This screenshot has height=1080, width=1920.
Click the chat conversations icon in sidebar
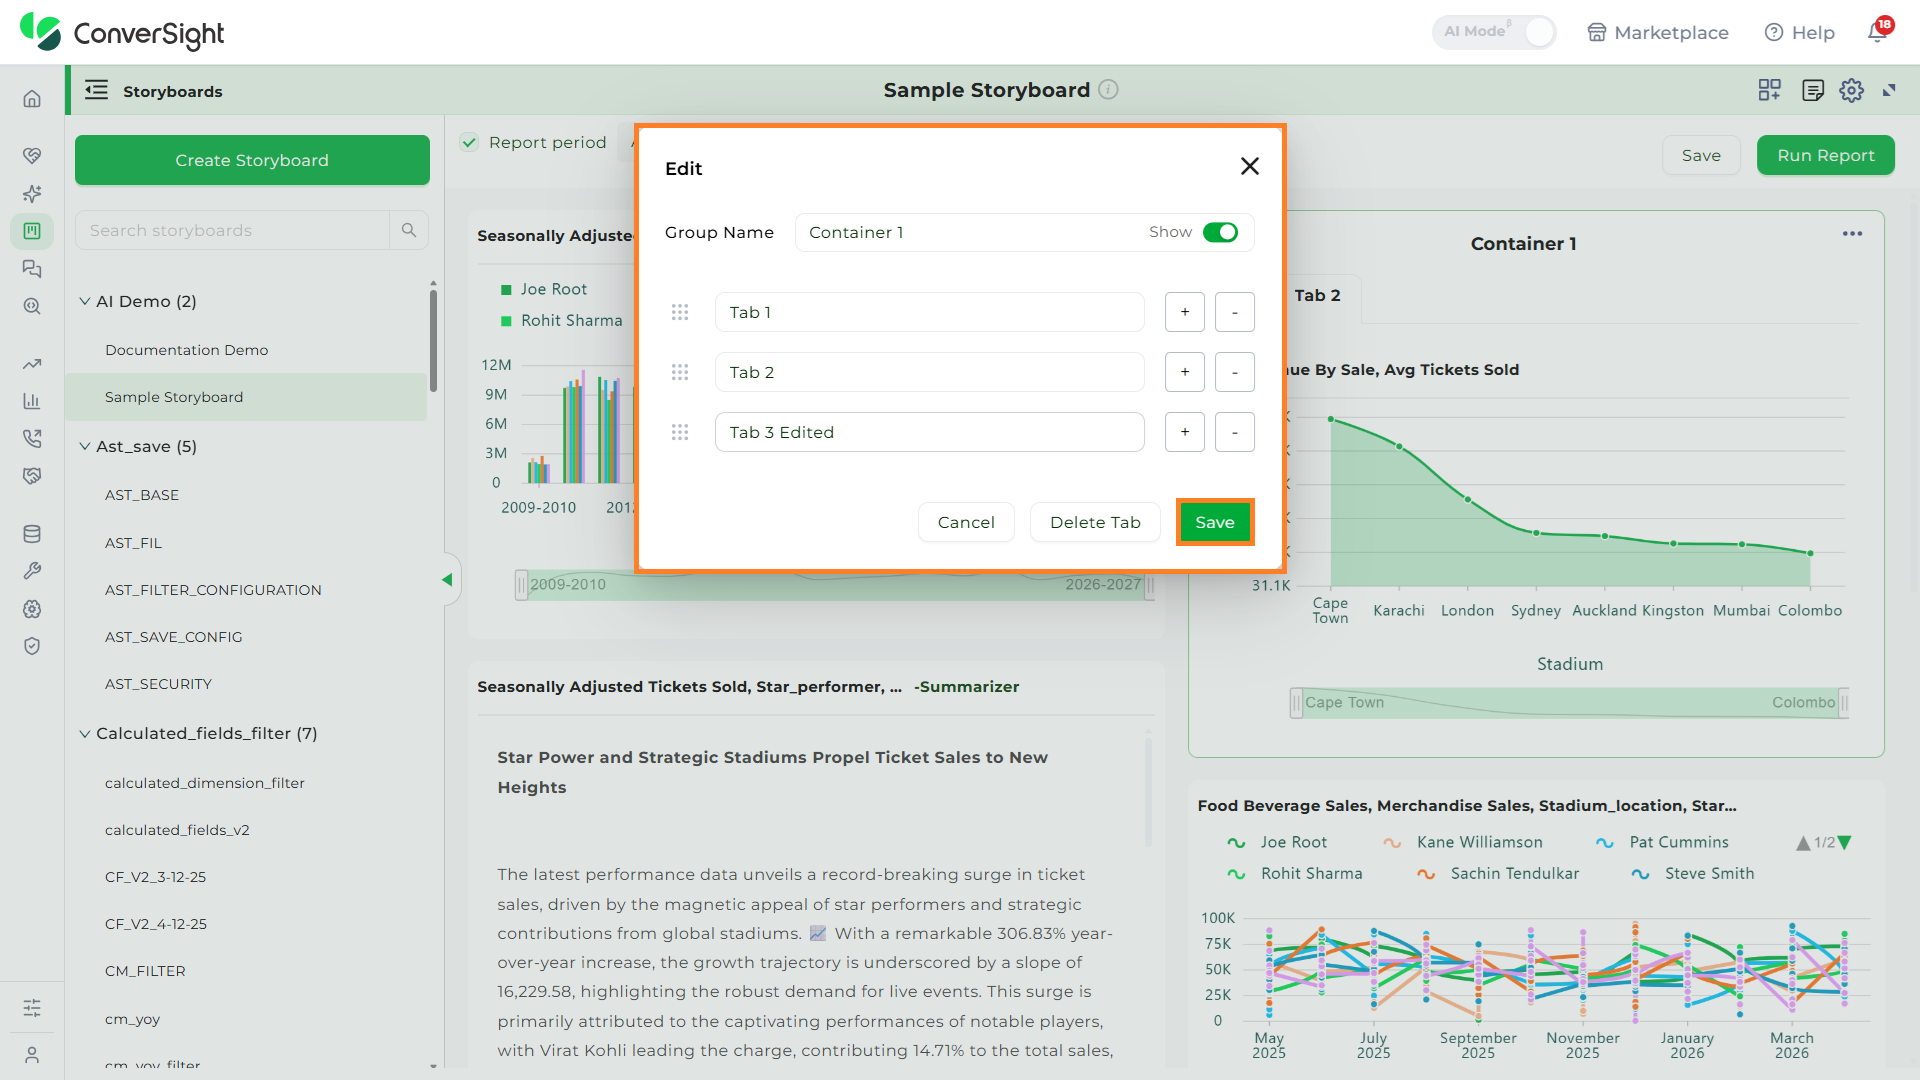(x=32, y=269)
